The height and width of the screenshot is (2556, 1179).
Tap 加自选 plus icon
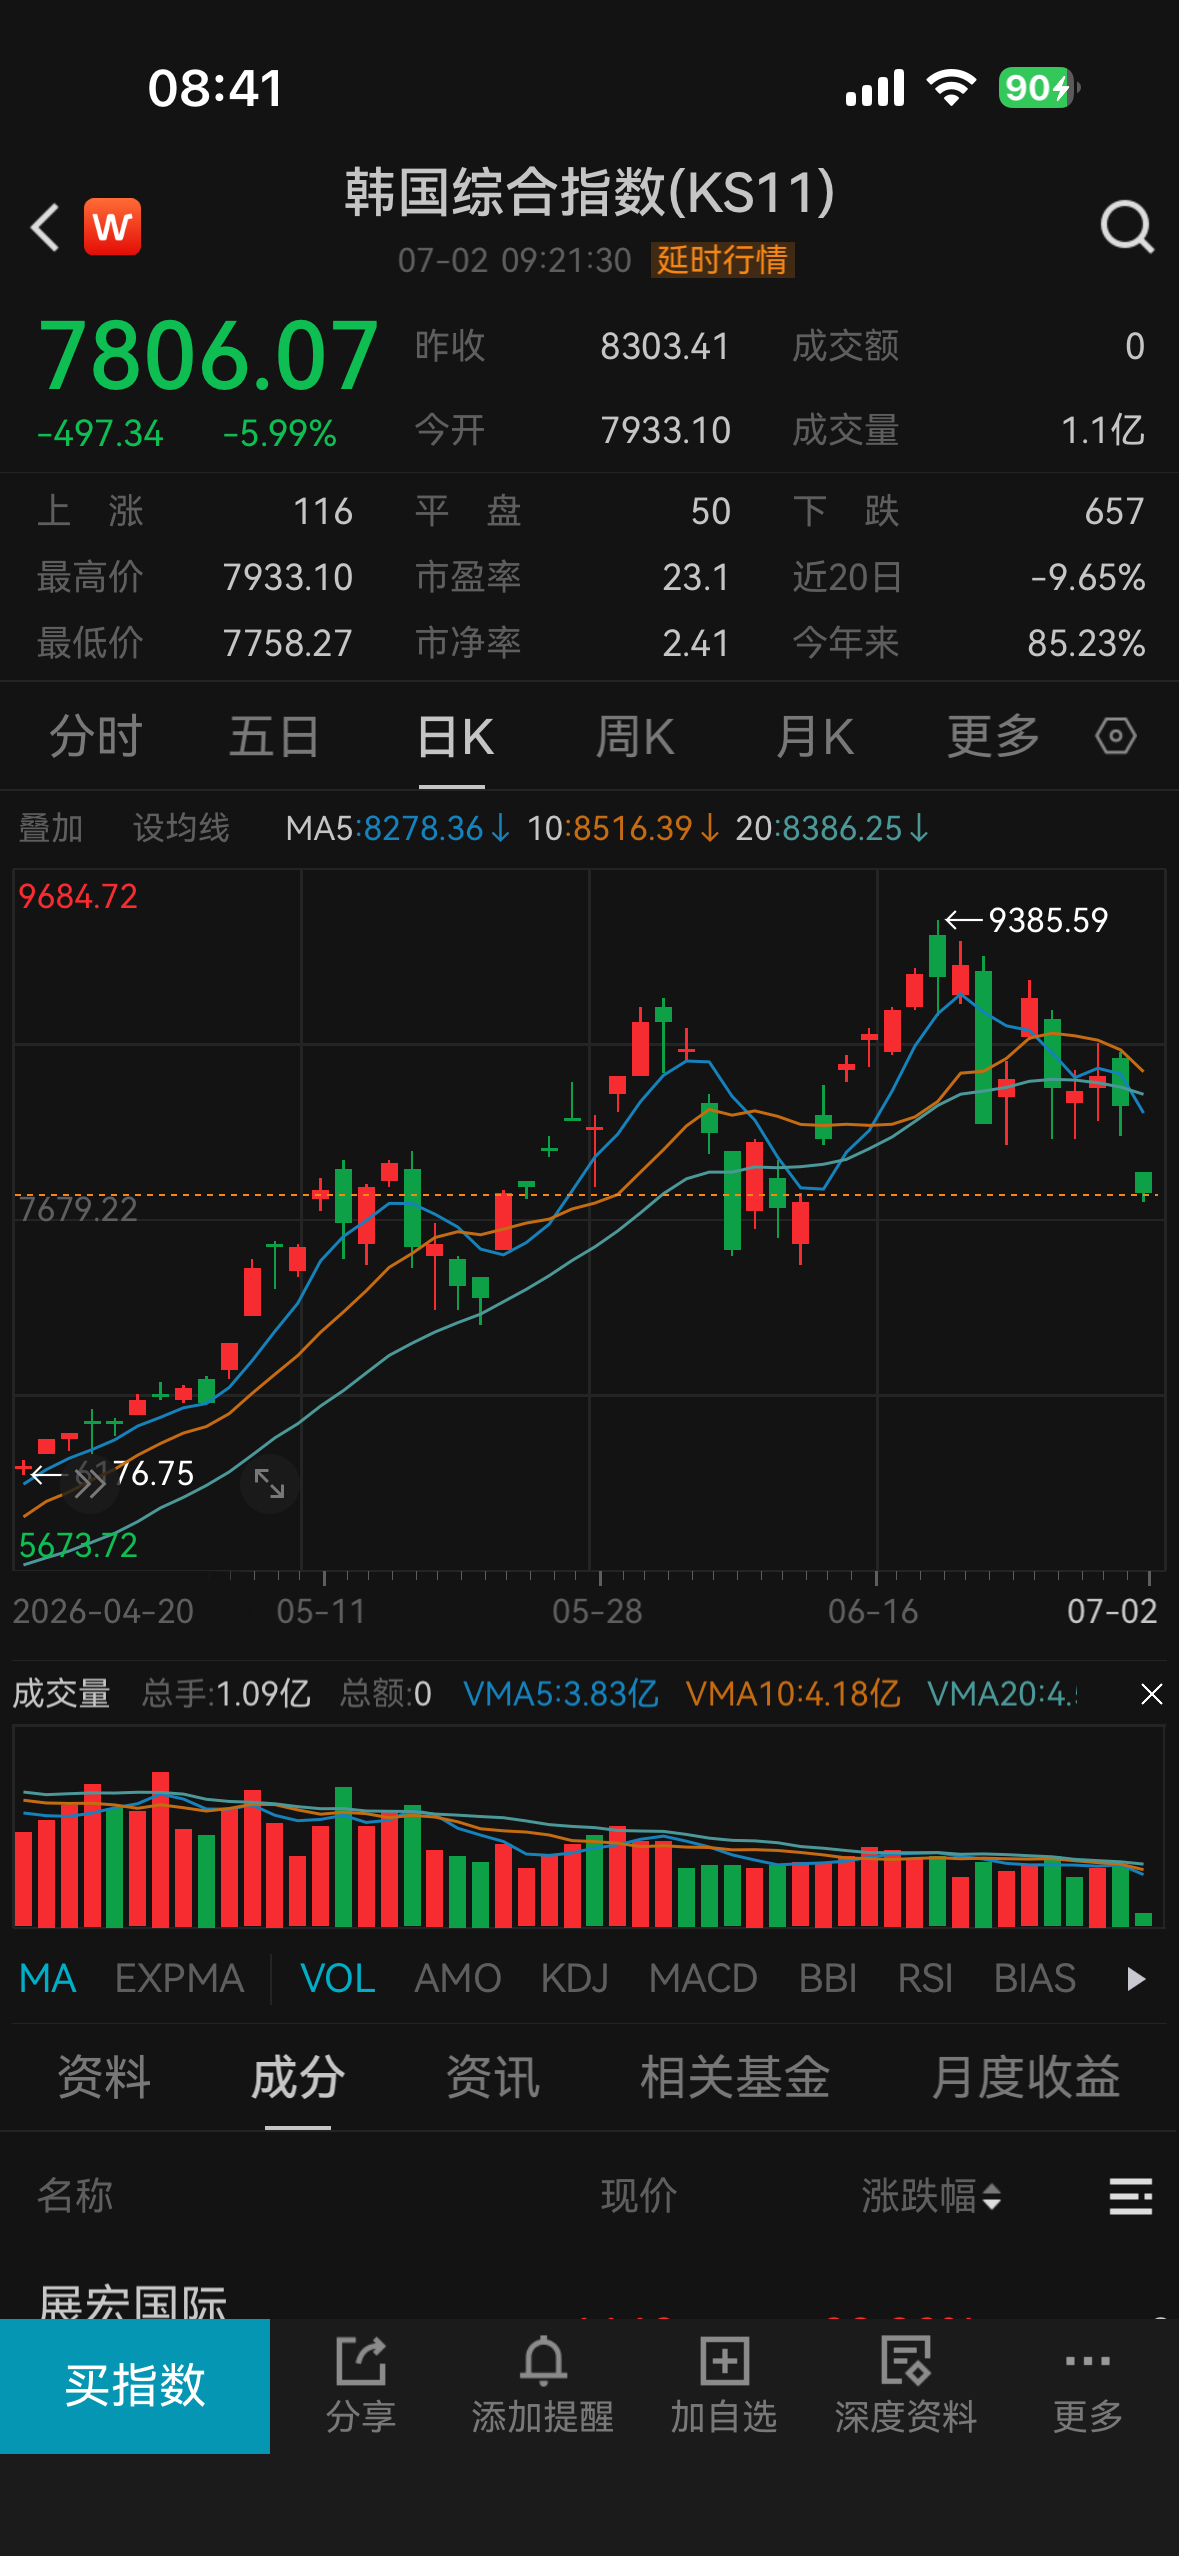click(x=723, y=2386)
